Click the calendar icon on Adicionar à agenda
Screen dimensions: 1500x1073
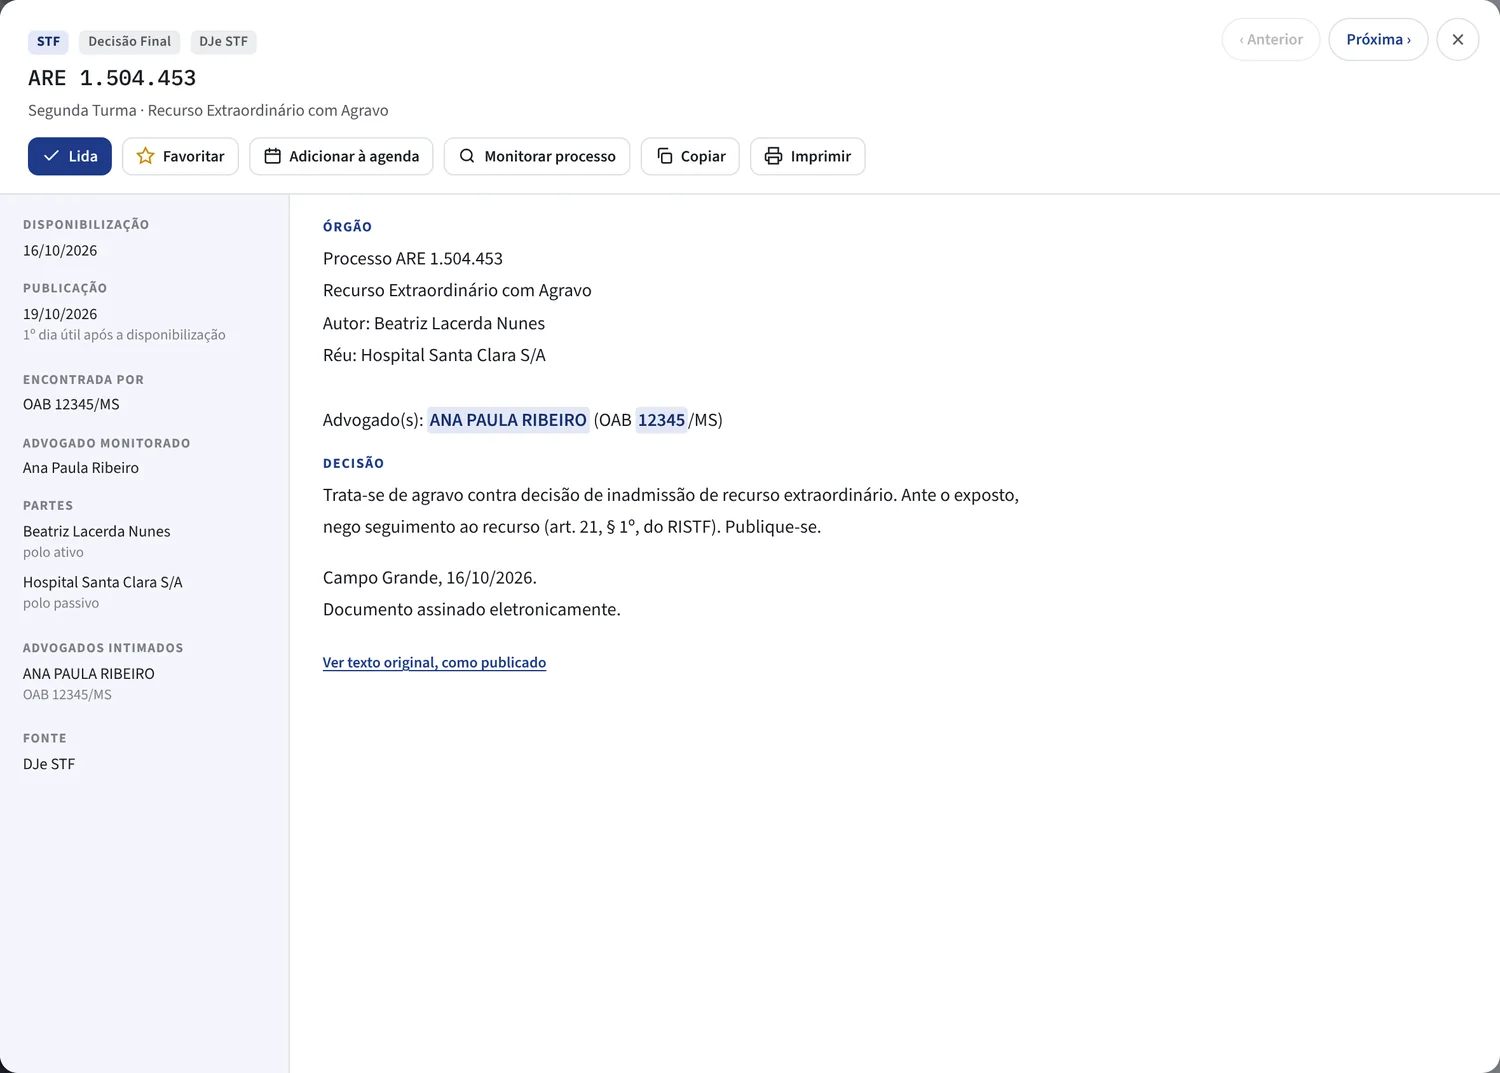pyautogui.click(x=272, y=156)
